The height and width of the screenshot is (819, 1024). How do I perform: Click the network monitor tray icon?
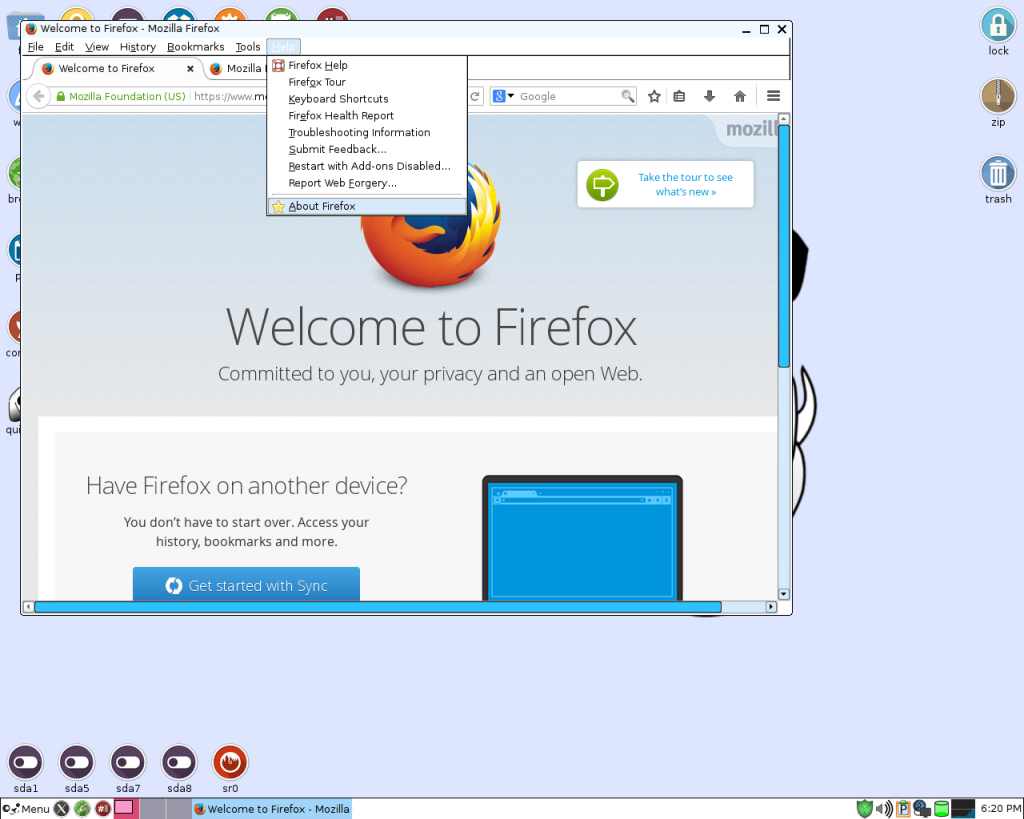click(922, 809)
